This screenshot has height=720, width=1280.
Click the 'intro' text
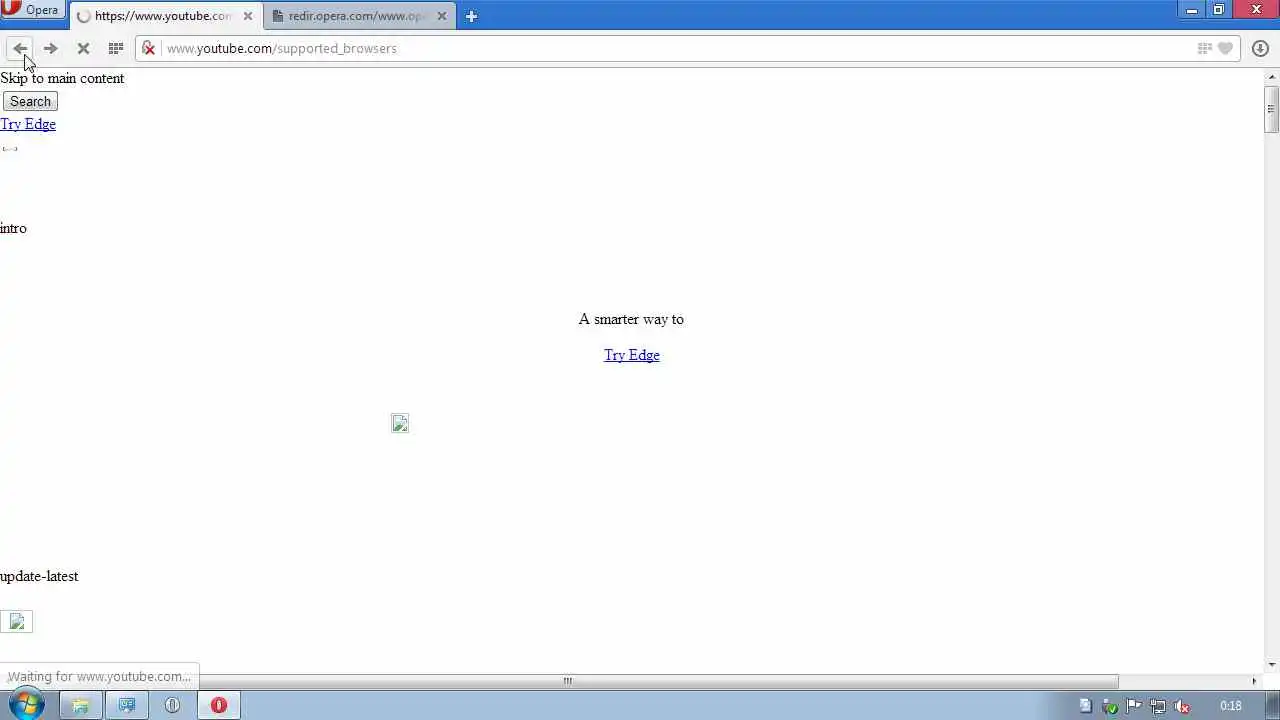tap(13, 228)
